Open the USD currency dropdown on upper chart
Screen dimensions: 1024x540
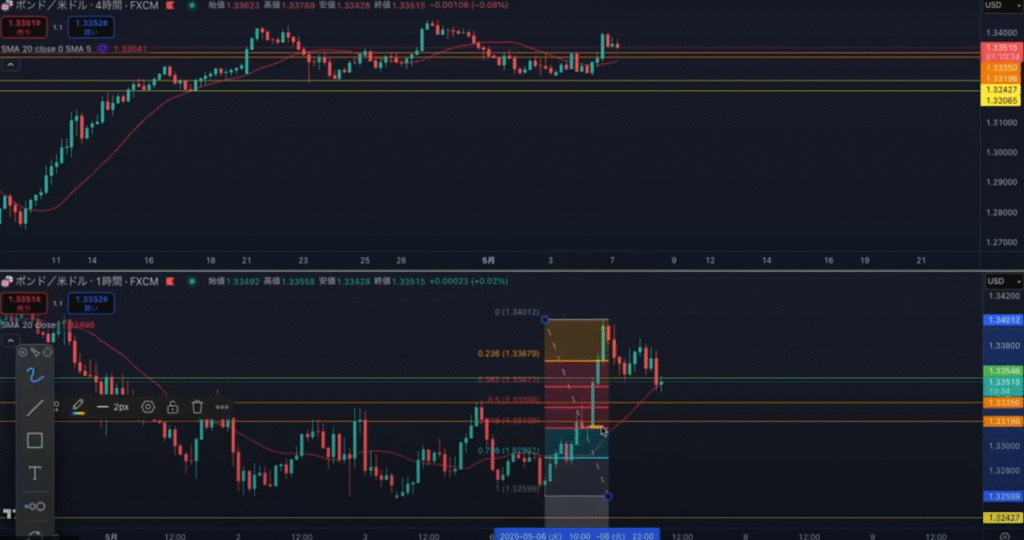(993, 5)
